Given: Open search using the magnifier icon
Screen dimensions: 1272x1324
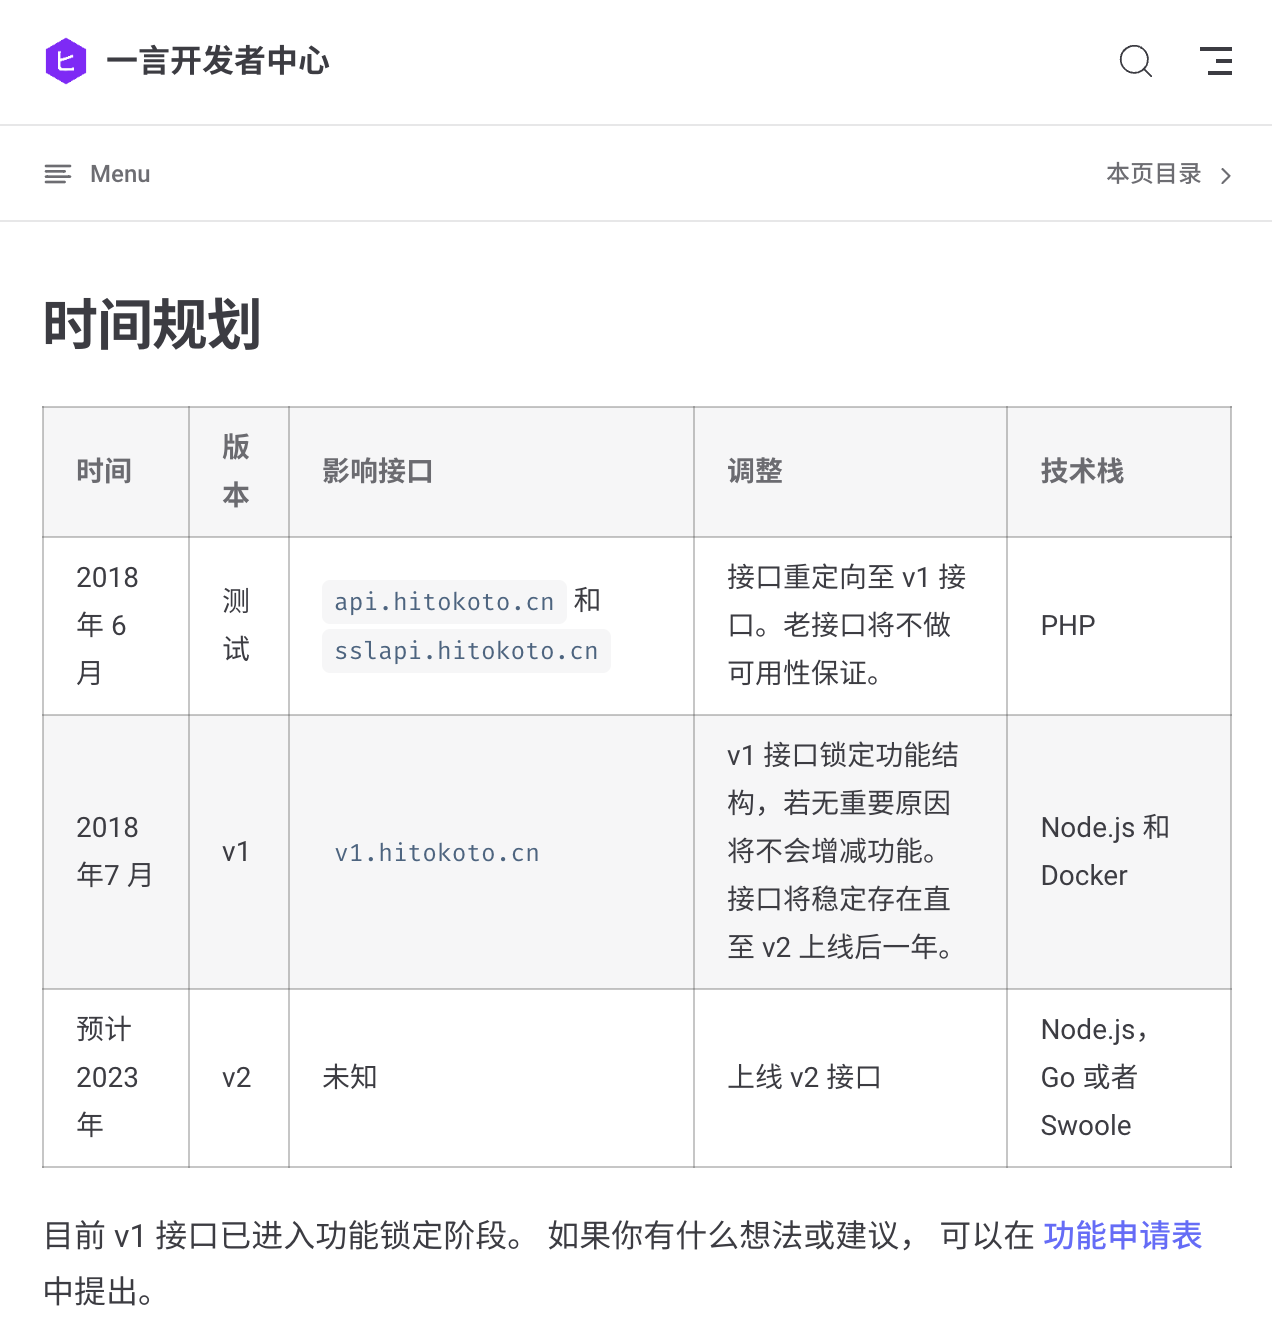Looking at the screenshot, I should (x=1136, y=61).
